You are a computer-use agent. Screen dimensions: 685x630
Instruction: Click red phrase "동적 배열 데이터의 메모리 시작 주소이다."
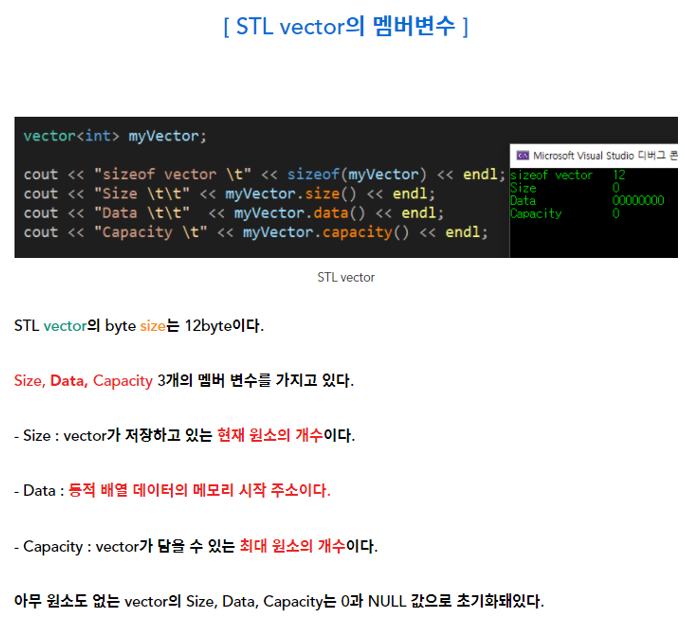coord(200,490)
